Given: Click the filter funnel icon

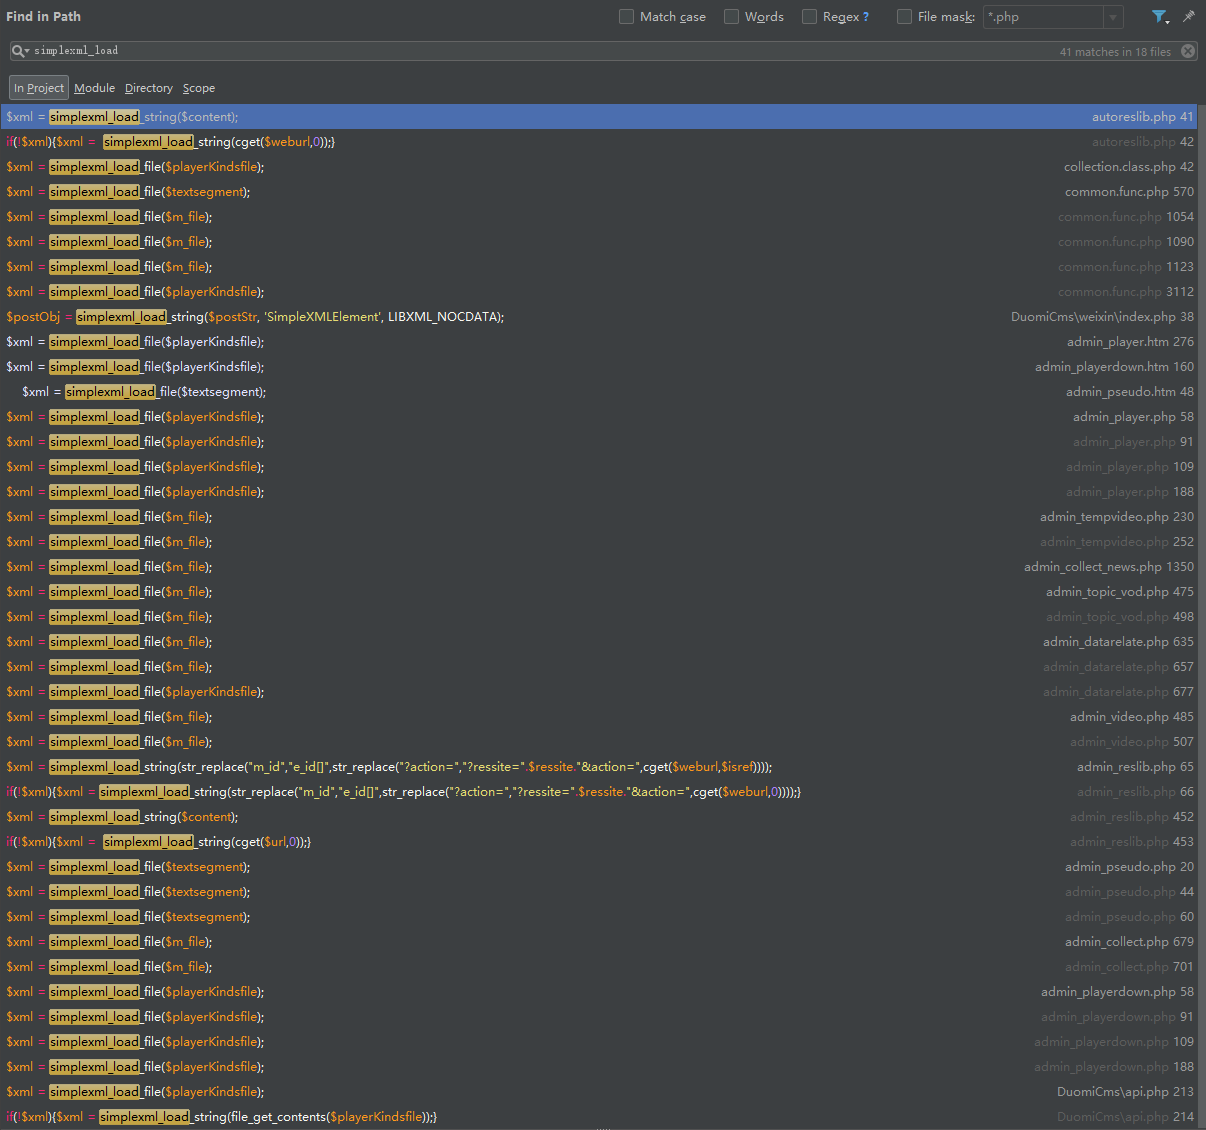Looking at the screenshot, I should (1159, 17).
